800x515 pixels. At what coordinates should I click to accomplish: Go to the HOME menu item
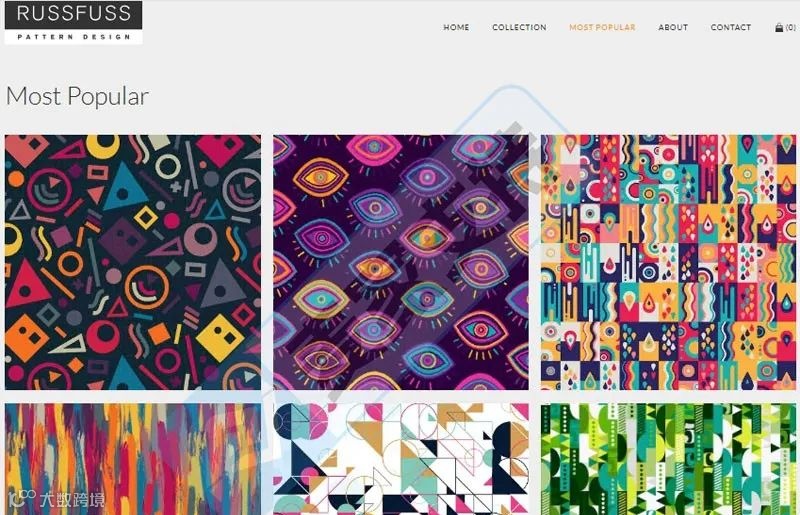click(456, 28)
